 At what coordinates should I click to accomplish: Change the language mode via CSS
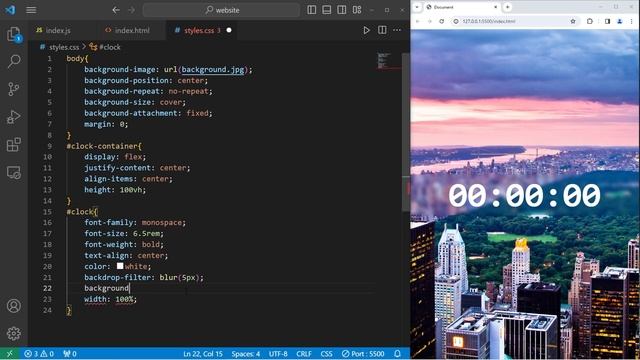tap(326, 353)
